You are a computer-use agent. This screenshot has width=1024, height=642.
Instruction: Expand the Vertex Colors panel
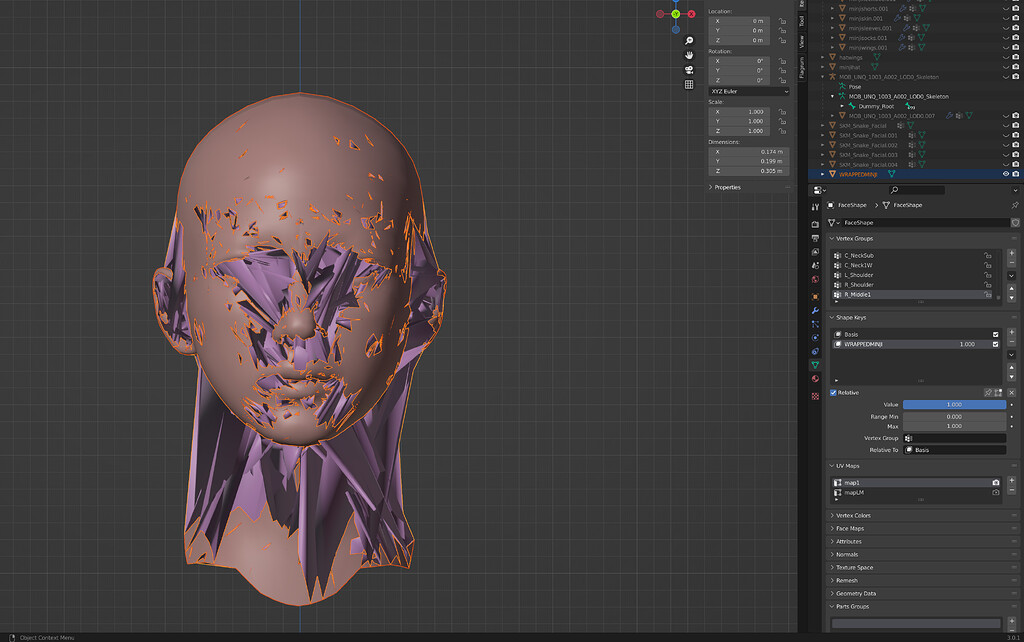[x=852, y=515]
